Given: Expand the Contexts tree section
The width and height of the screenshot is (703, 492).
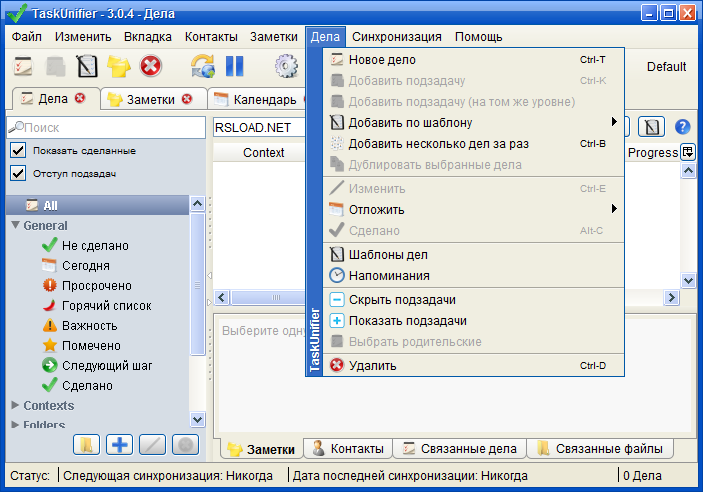Looking at the screenshot, I should pos(15,405).
